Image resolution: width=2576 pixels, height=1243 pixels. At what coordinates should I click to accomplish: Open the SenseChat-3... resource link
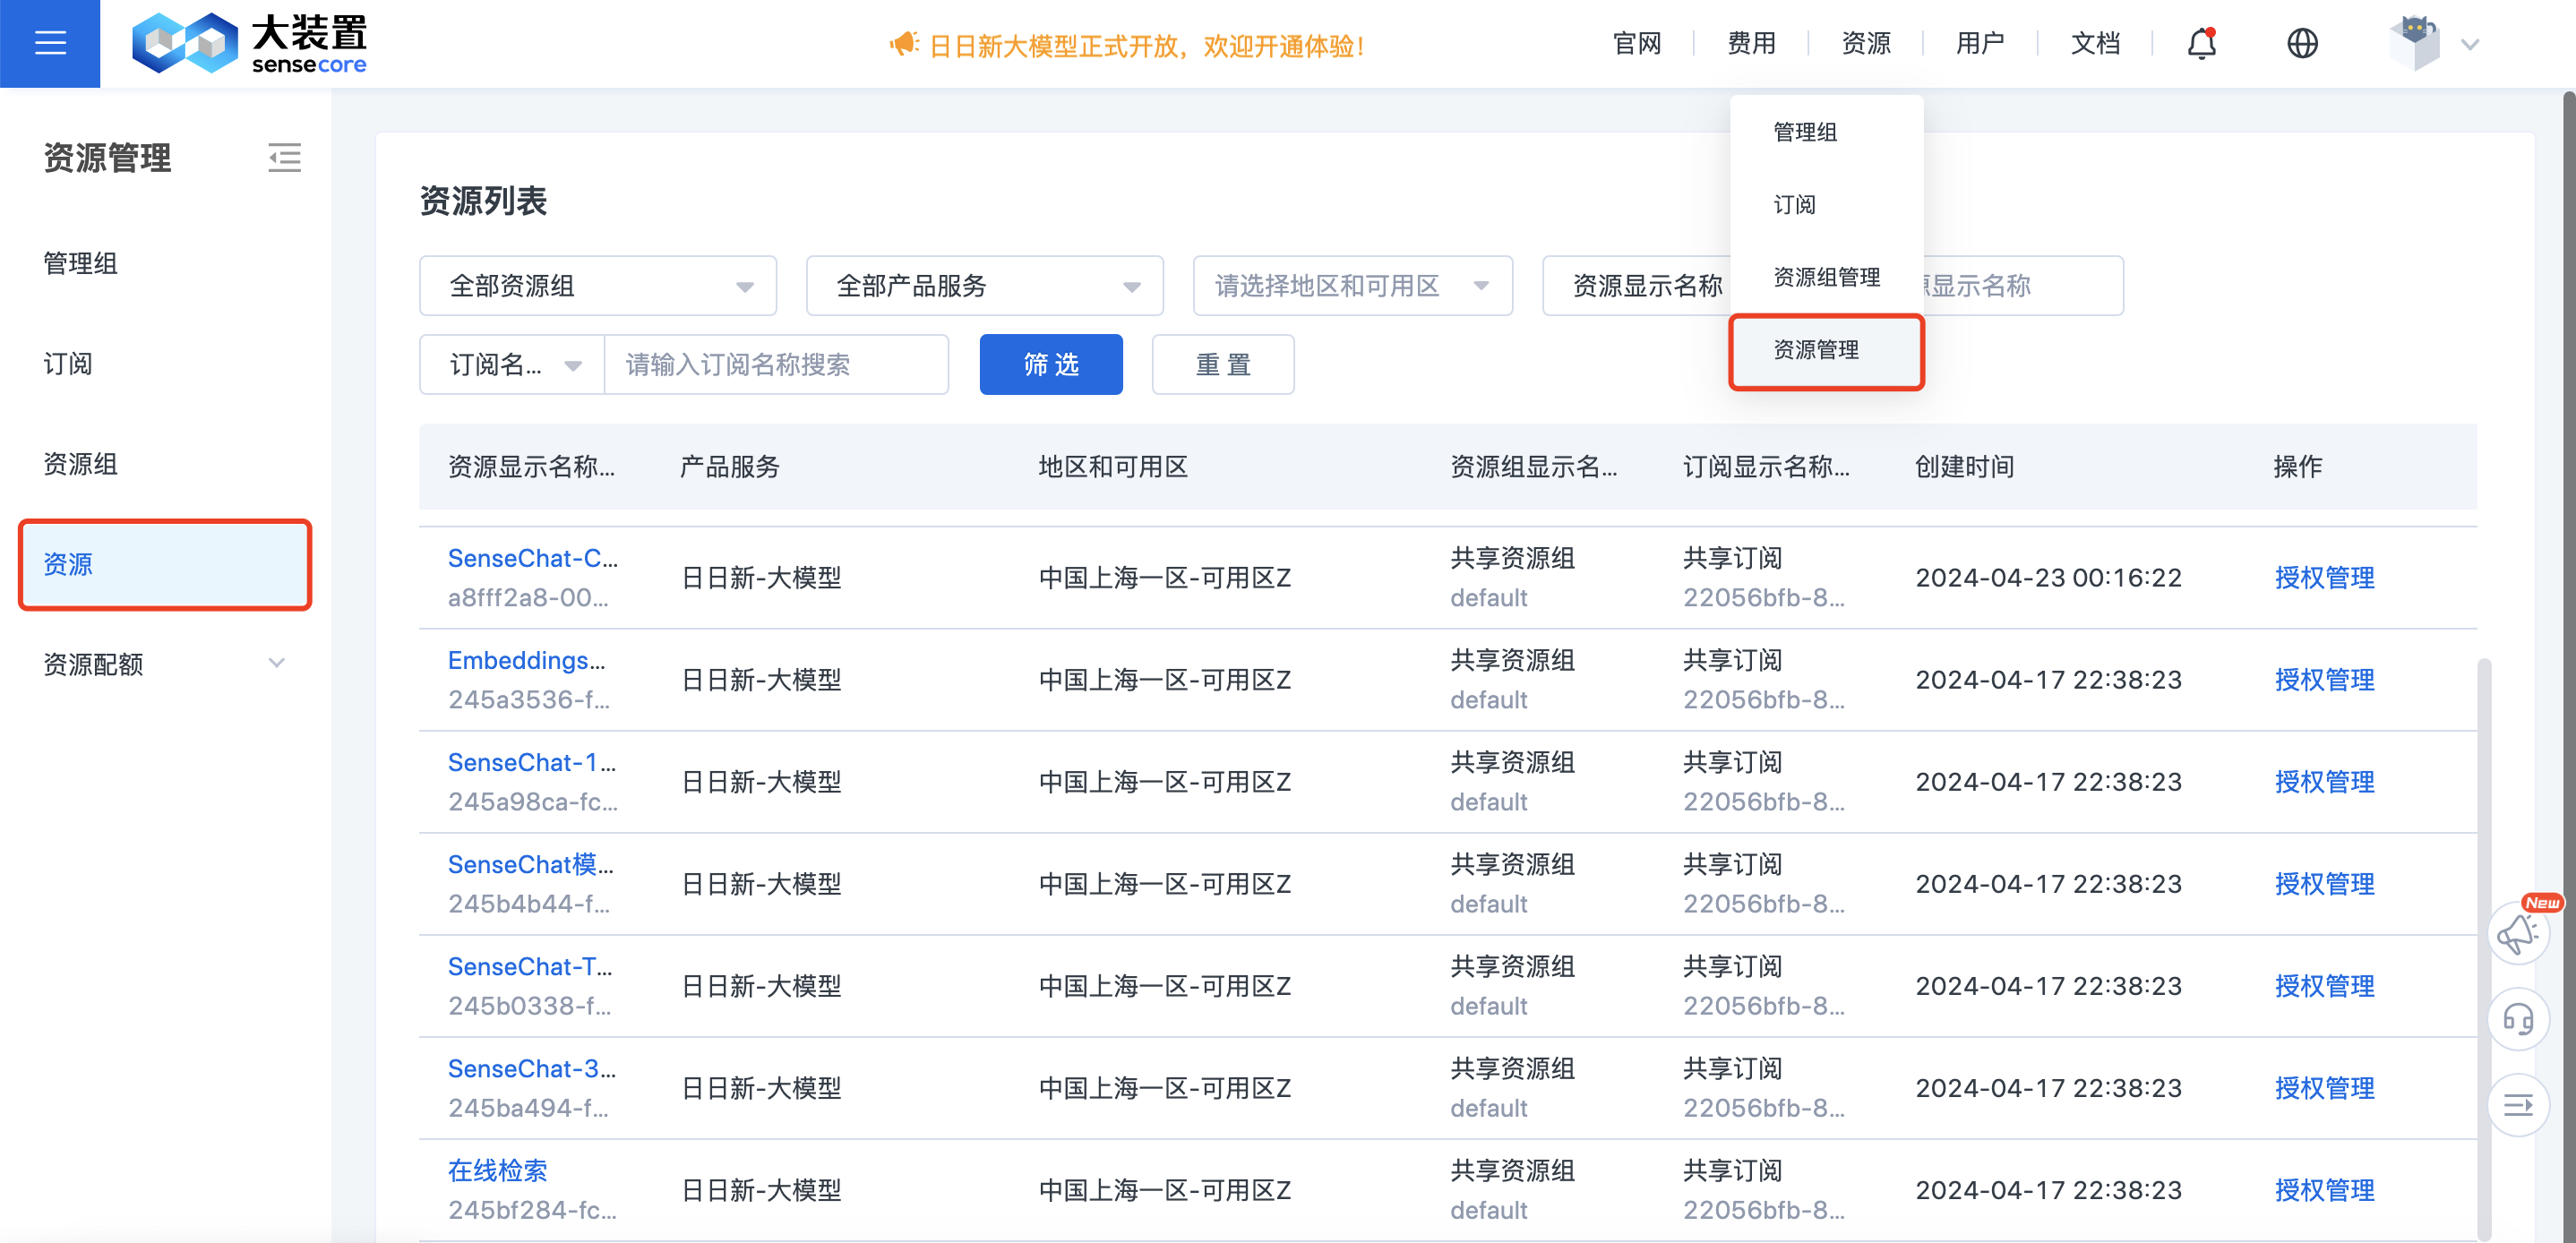[531, 1068]
